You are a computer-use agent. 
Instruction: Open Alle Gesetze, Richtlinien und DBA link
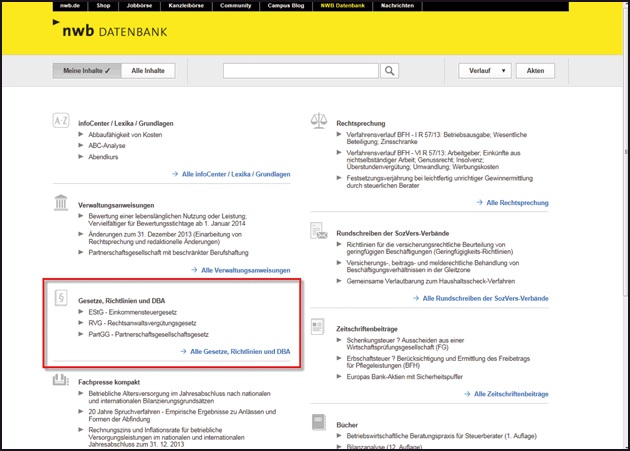point(239,352)
